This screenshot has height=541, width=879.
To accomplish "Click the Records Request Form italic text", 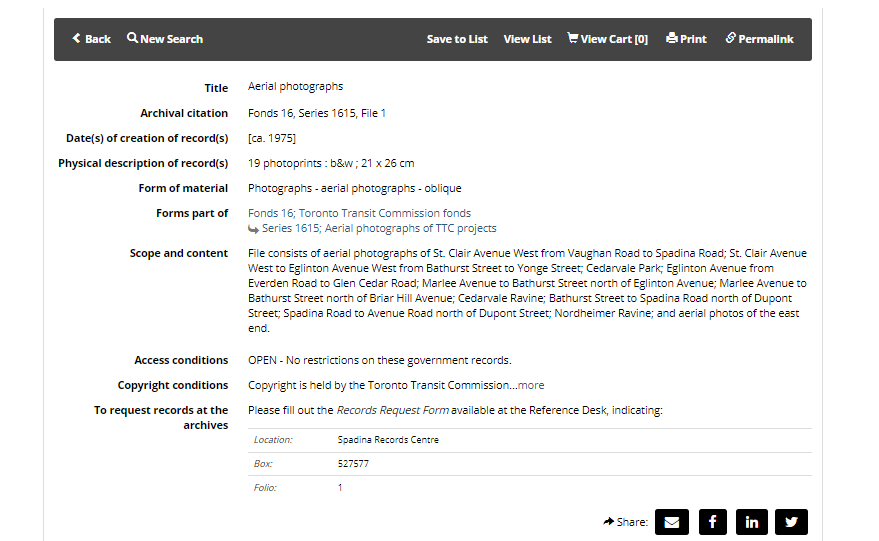I will click(392, 410).
